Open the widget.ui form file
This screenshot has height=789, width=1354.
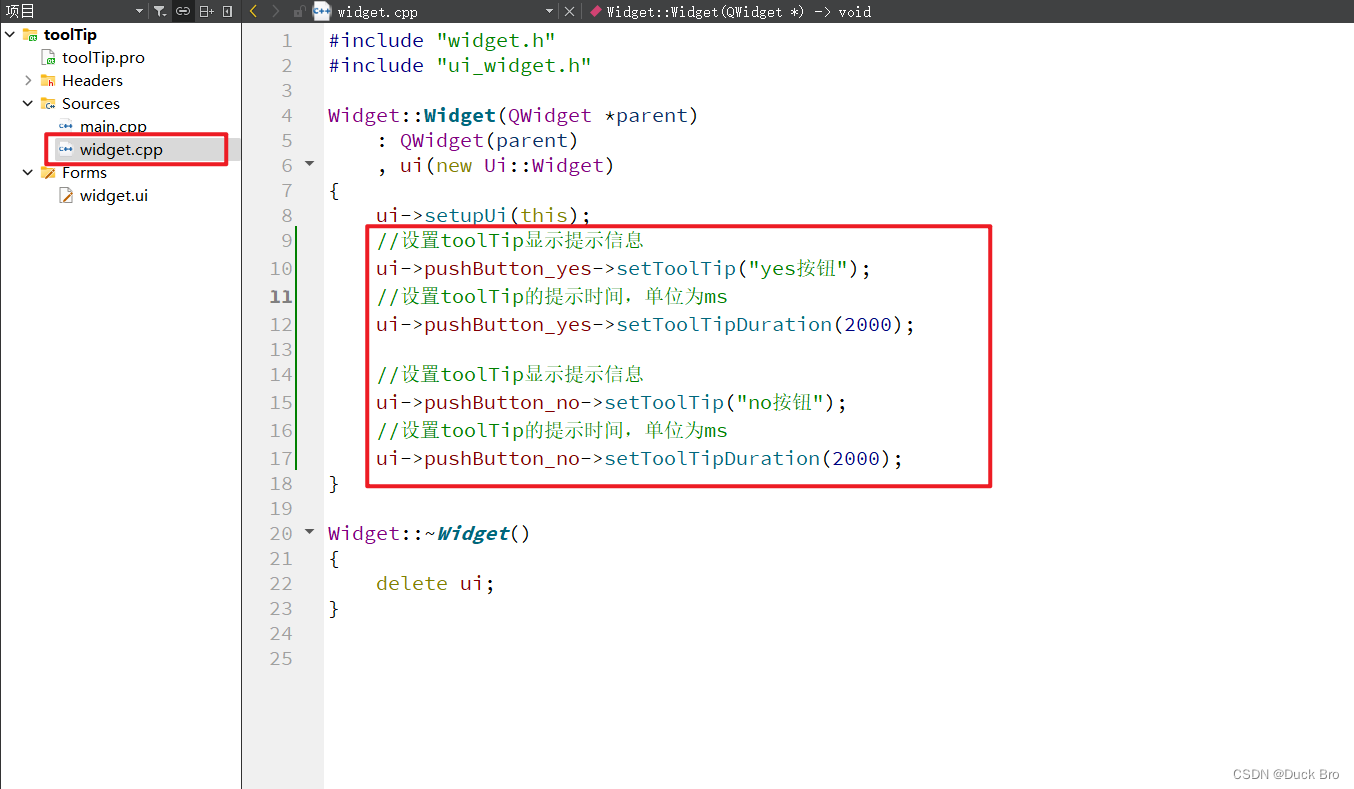tap(113, 195)
